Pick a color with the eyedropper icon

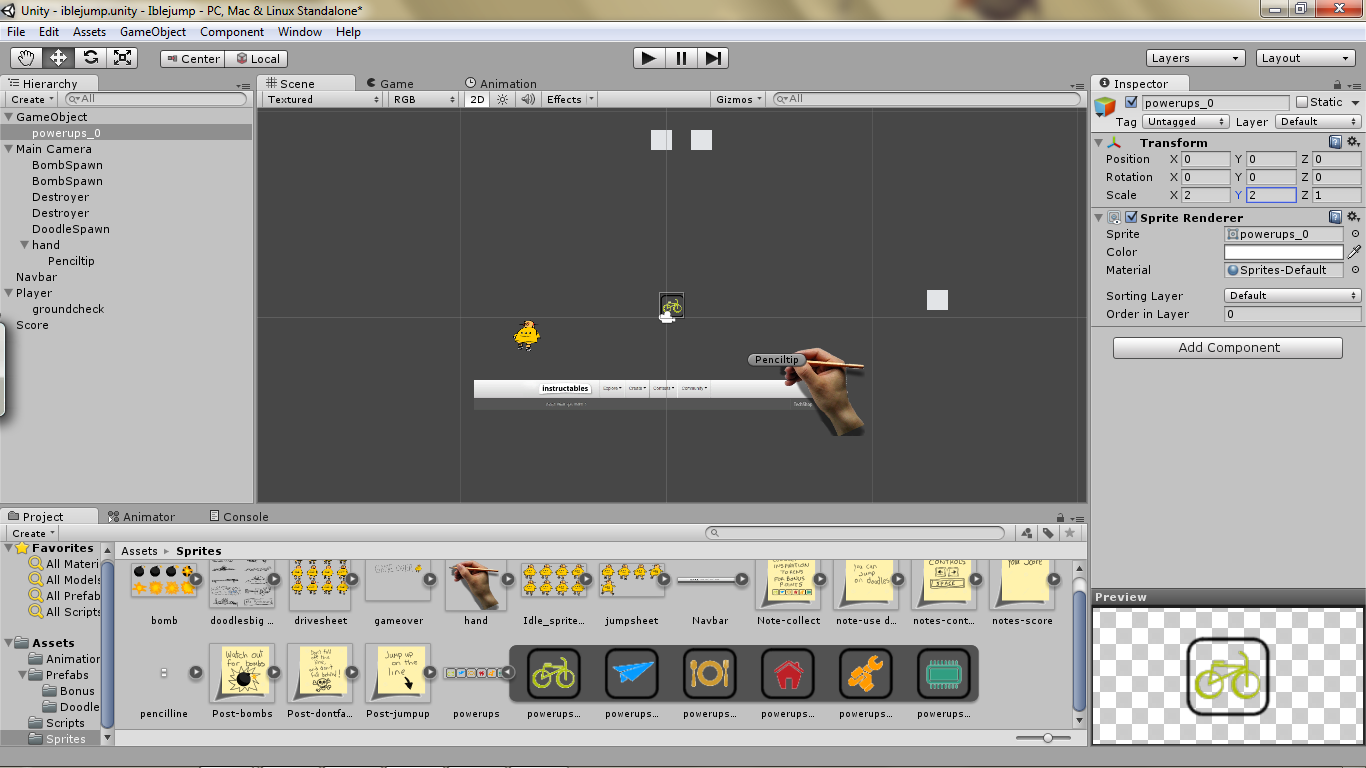click(1355, 252)
